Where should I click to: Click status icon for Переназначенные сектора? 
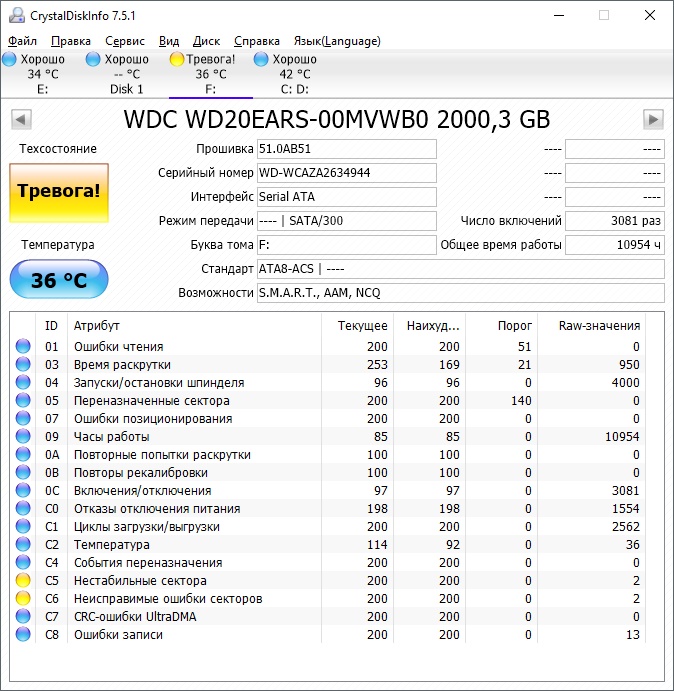23,401
